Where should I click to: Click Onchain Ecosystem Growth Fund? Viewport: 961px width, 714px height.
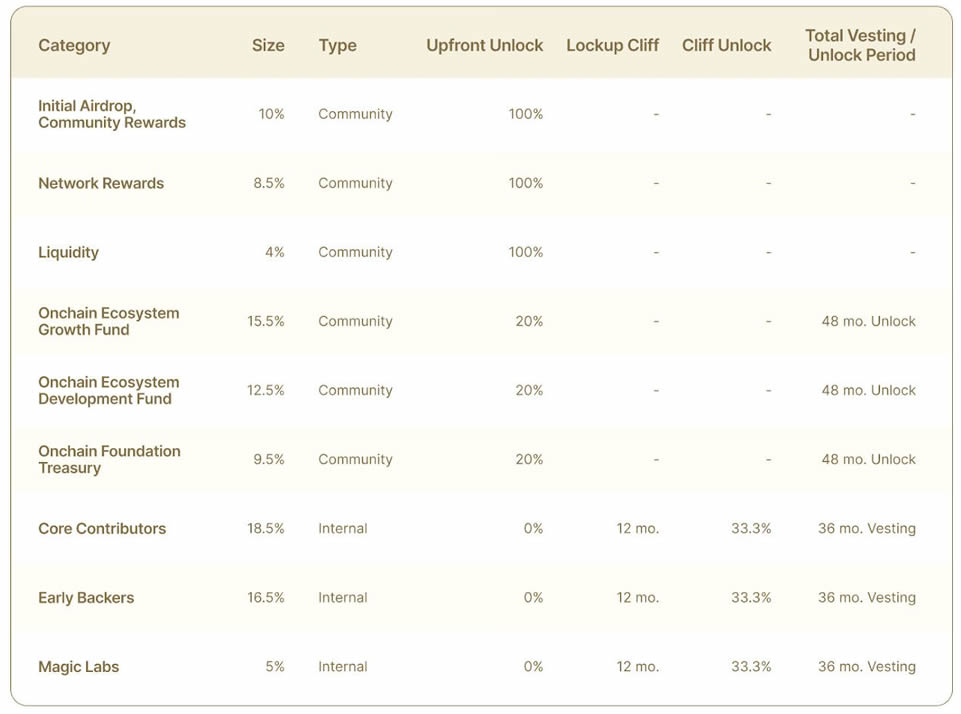tap(108, 321)
